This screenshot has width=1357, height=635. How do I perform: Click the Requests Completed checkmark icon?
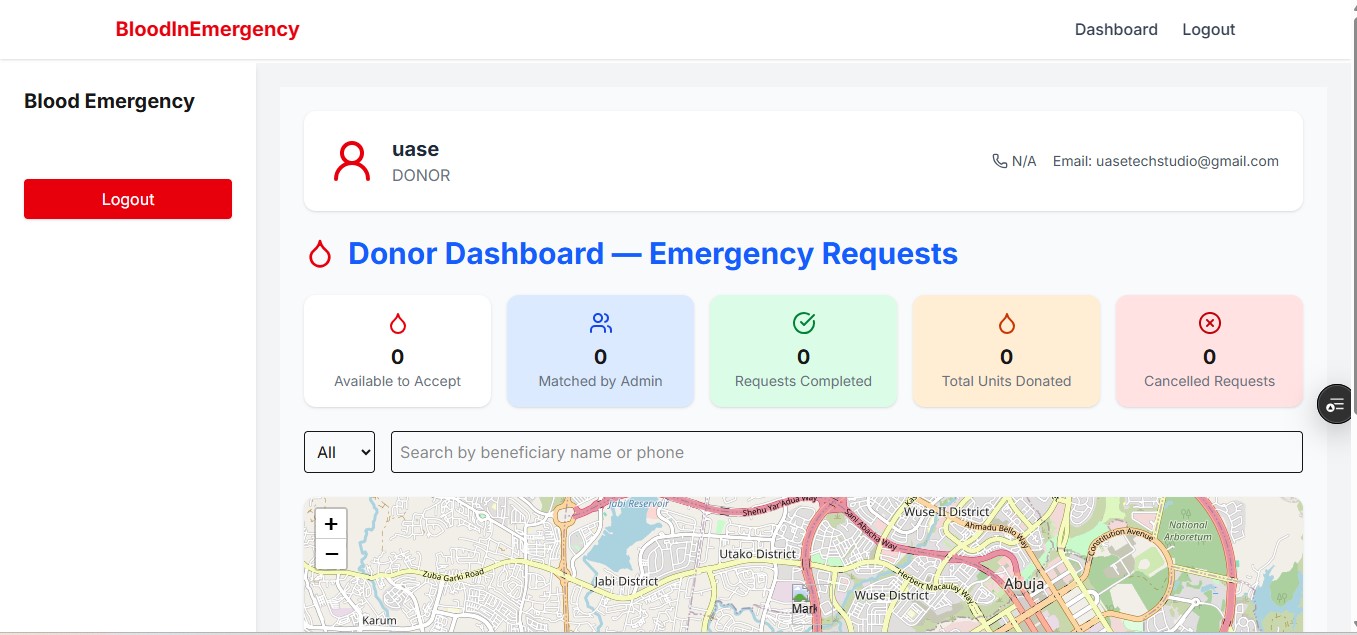(x=803, y=323)
